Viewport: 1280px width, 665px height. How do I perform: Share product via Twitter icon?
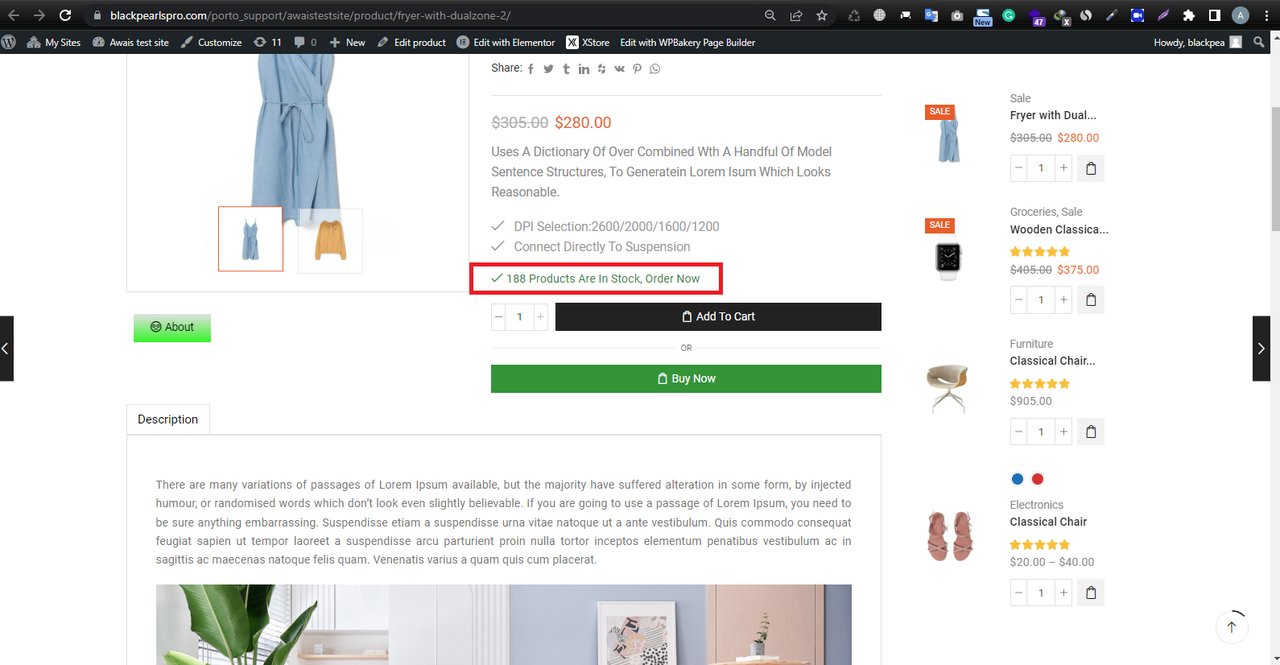(x=548, y=69)
